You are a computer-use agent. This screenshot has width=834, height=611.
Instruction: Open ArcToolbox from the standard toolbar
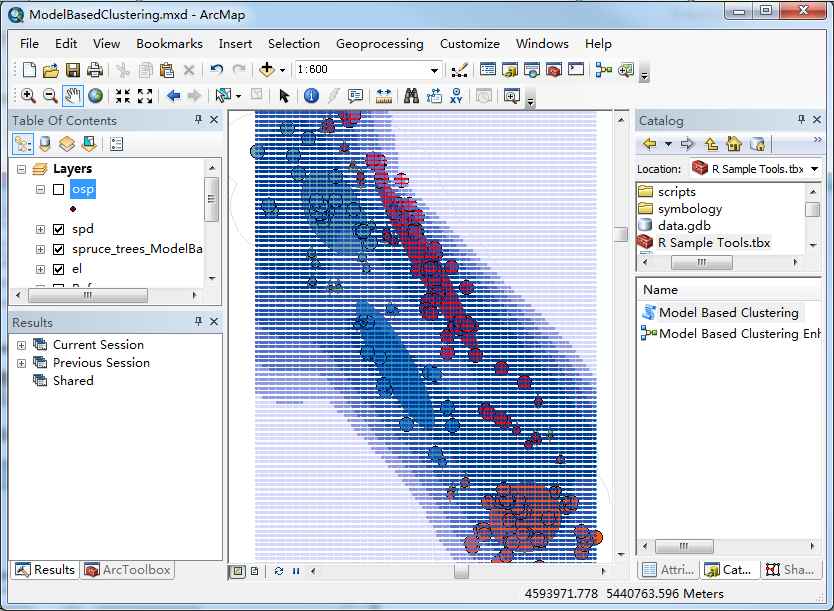point(554,70)
